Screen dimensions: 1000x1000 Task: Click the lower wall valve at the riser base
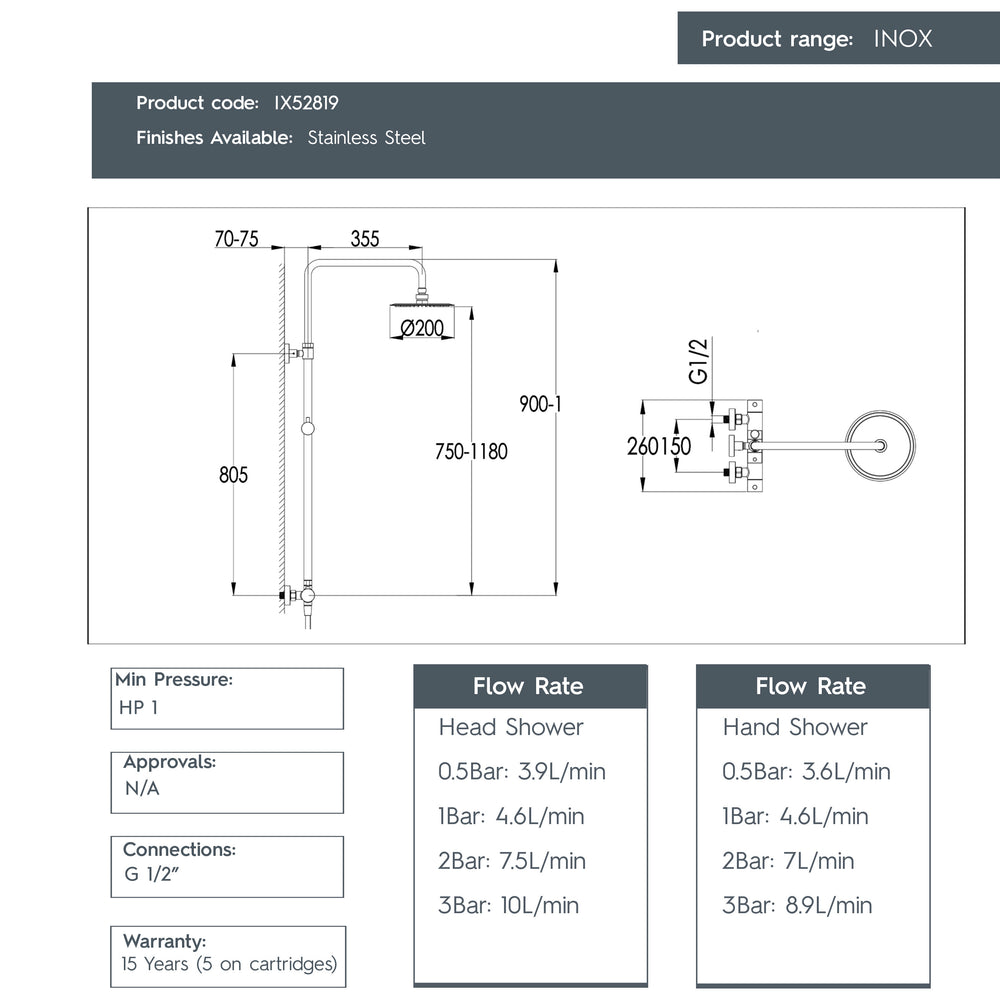298,594
